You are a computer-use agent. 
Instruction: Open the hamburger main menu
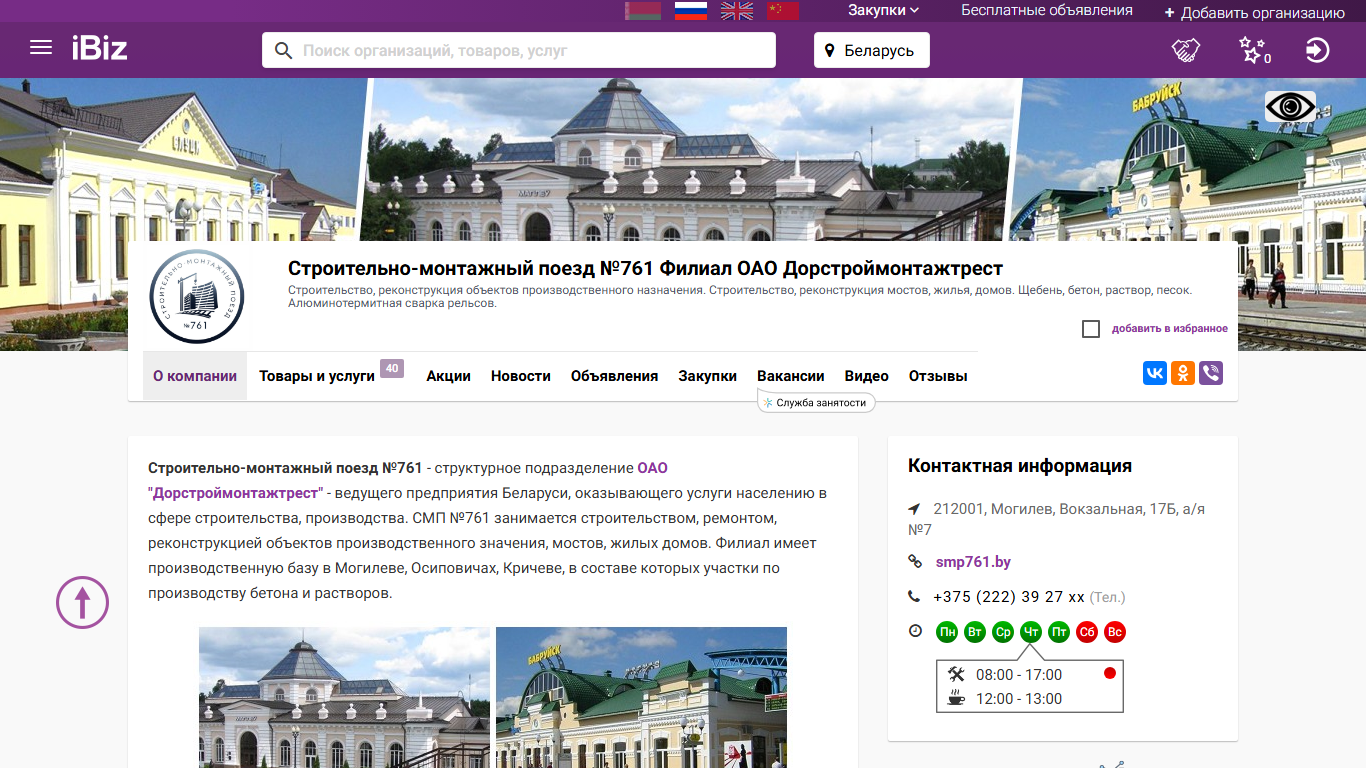(41, 48)
